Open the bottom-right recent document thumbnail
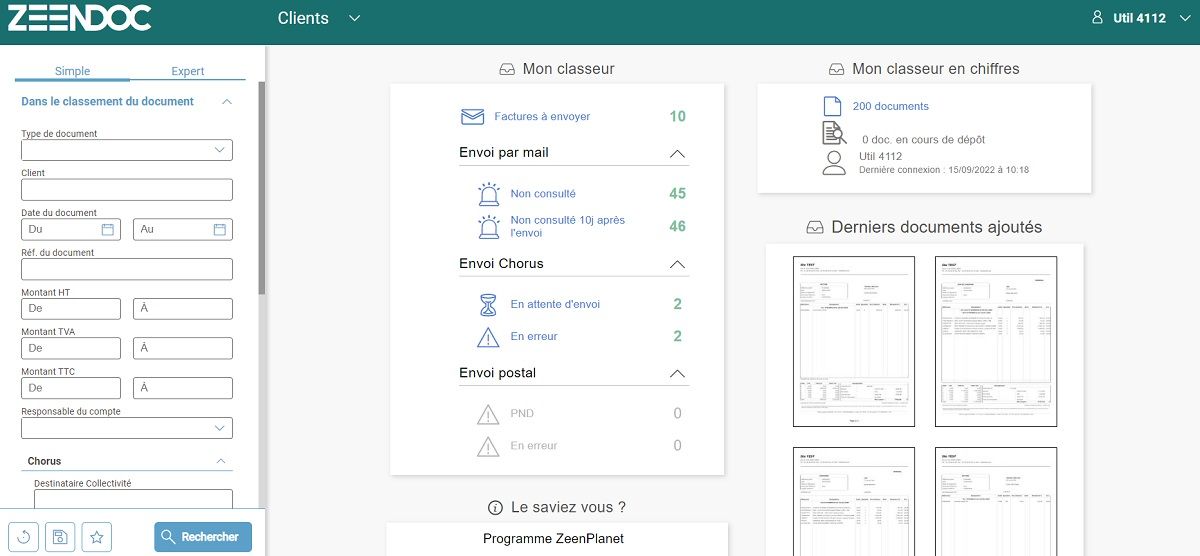The image size is (1200, 556). coord(996,501)
